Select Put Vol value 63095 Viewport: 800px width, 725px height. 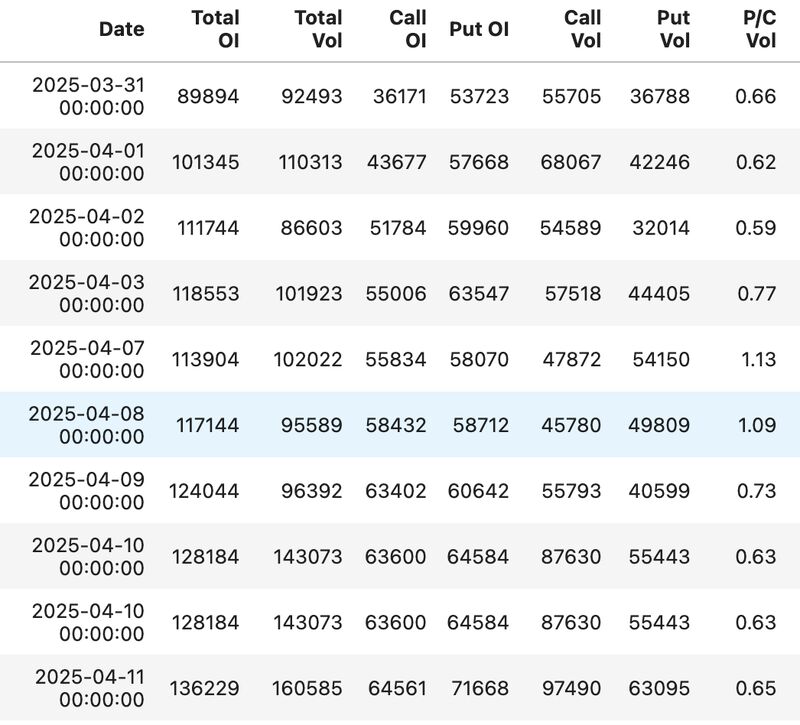(659, 689)
